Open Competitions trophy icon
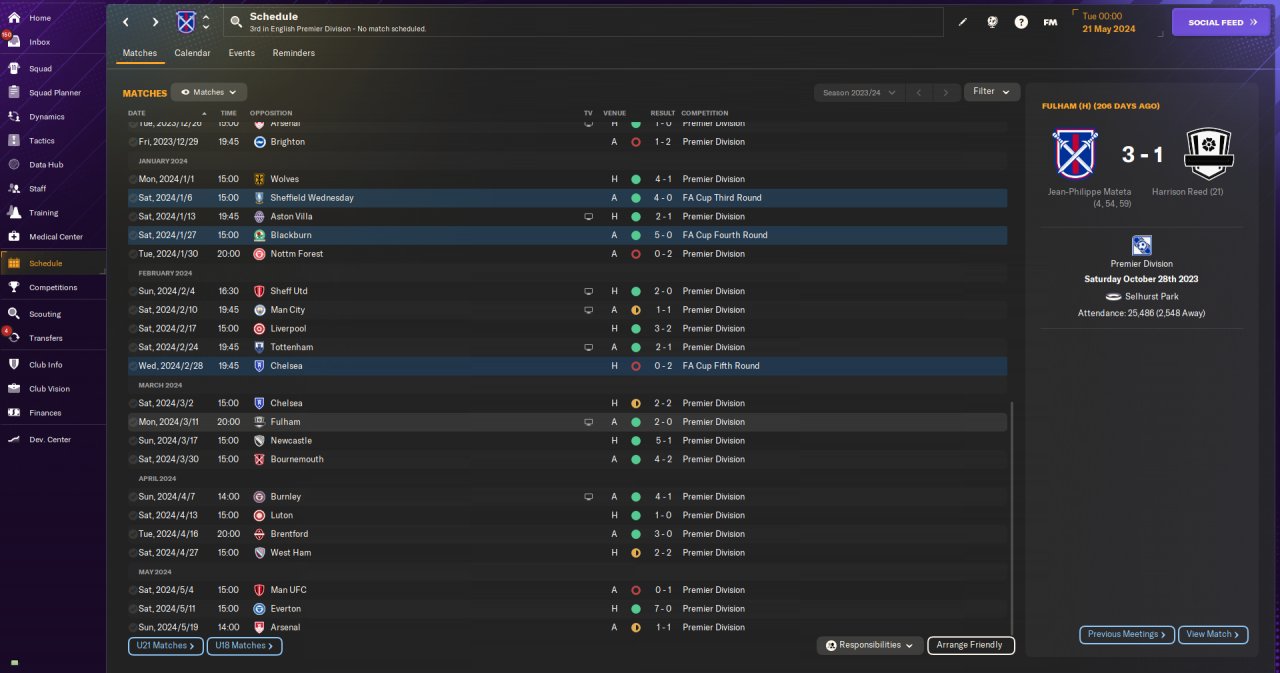Screen dimensions: 1280x673 [14, 288]
